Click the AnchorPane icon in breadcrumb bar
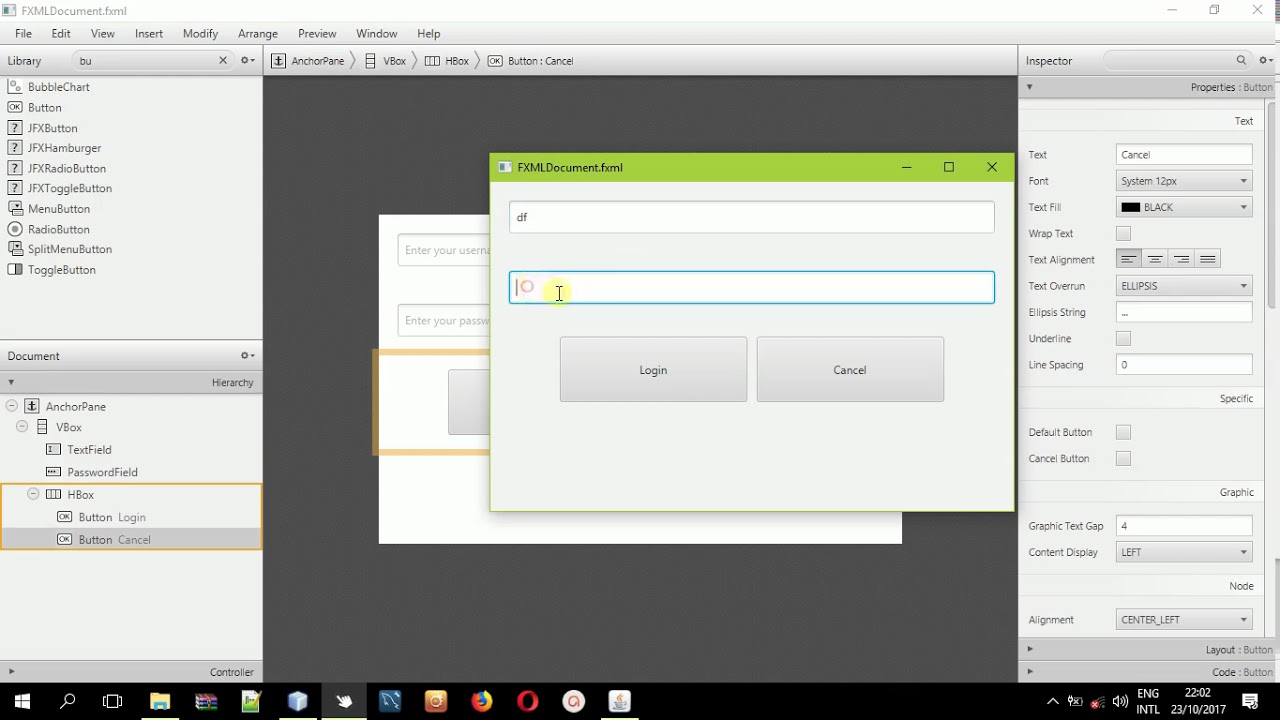The height and width of the screenshot is (720, 1280). click(279, 61)
